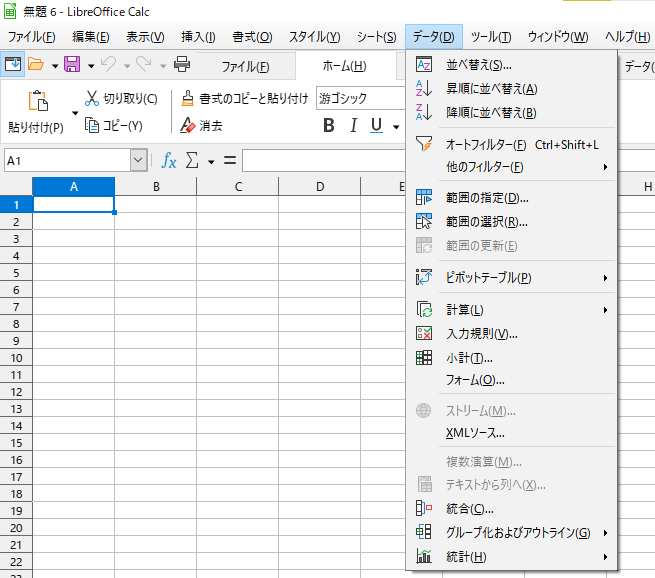This screenshot has height=578, width=655.
Task: Click the Save floppy disk icon
Action: (x=72, y=64)
